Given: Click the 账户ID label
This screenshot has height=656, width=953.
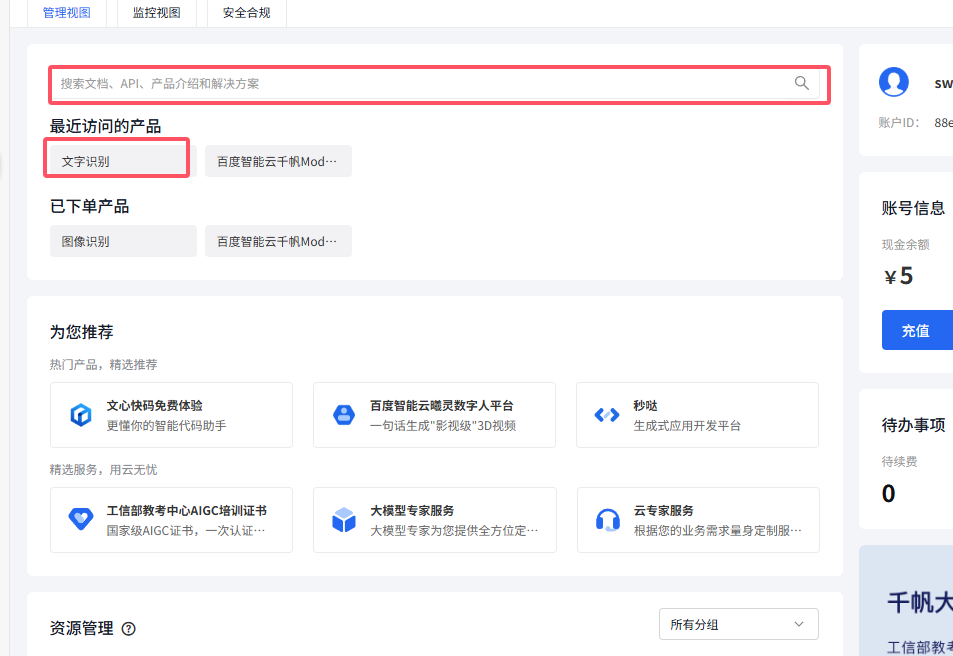Looking at the screenshot, I should coord(898,123).
